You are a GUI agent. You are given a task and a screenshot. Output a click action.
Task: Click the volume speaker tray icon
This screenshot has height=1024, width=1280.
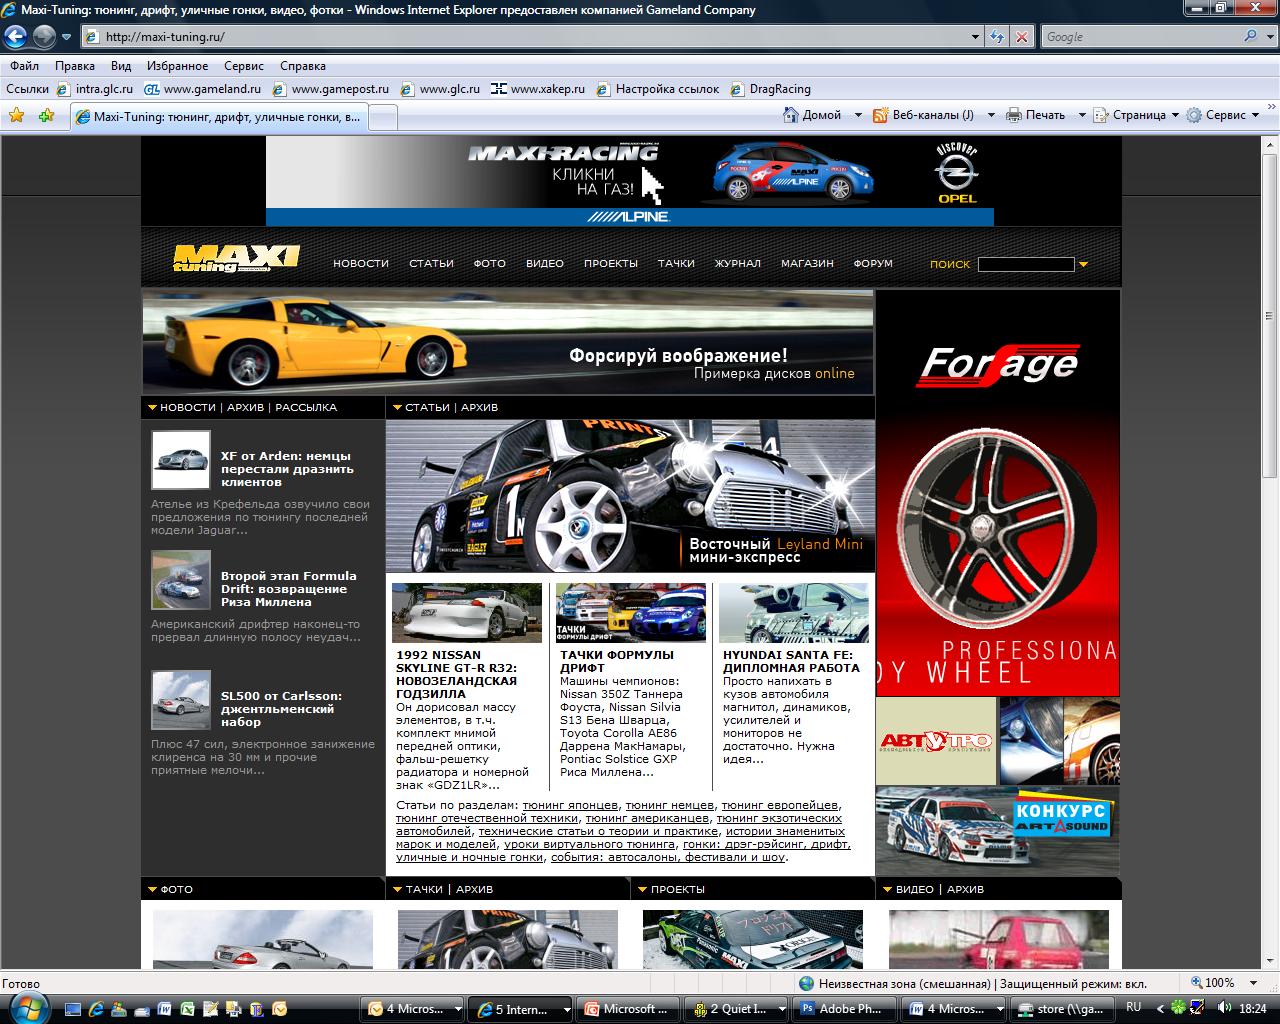[1224, 1008]
